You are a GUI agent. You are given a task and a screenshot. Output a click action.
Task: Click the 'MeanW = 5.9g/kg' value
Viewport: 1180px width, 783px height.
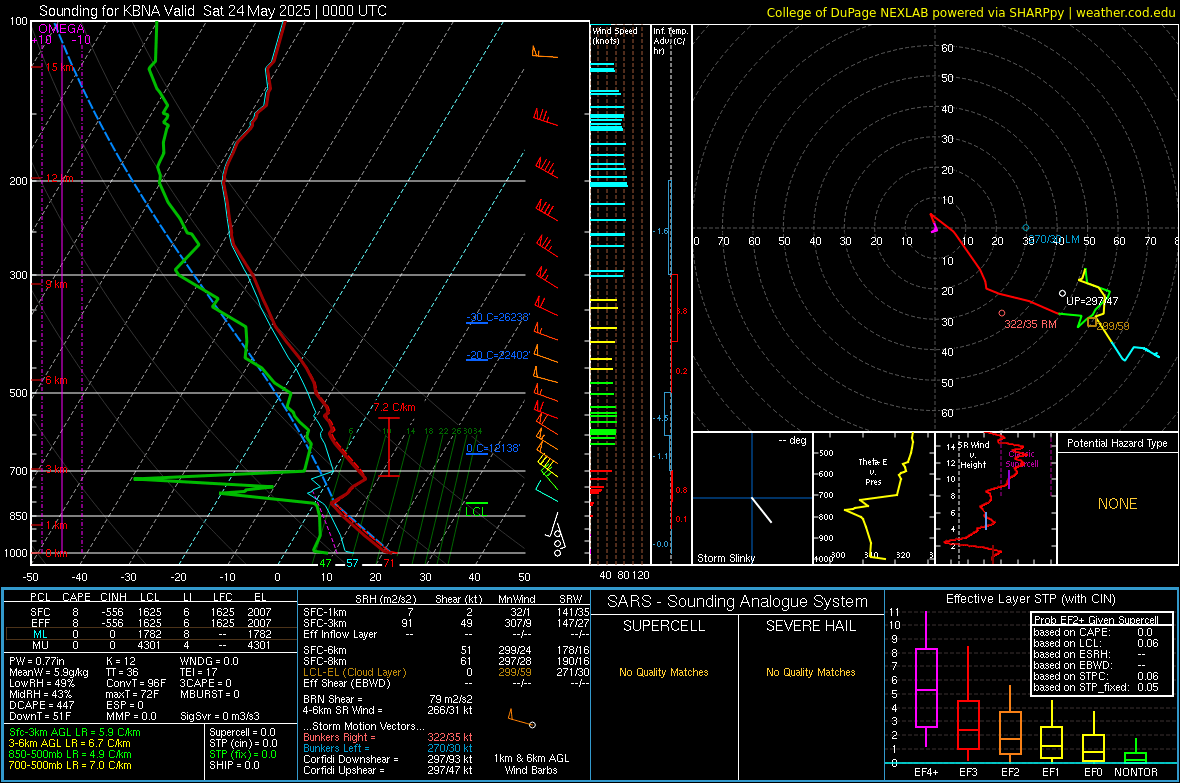click(49, 672)
